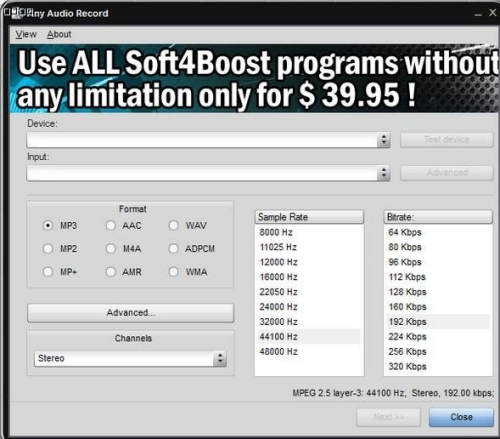Click the Advanced button beside Input

click(x=447, y=173)
